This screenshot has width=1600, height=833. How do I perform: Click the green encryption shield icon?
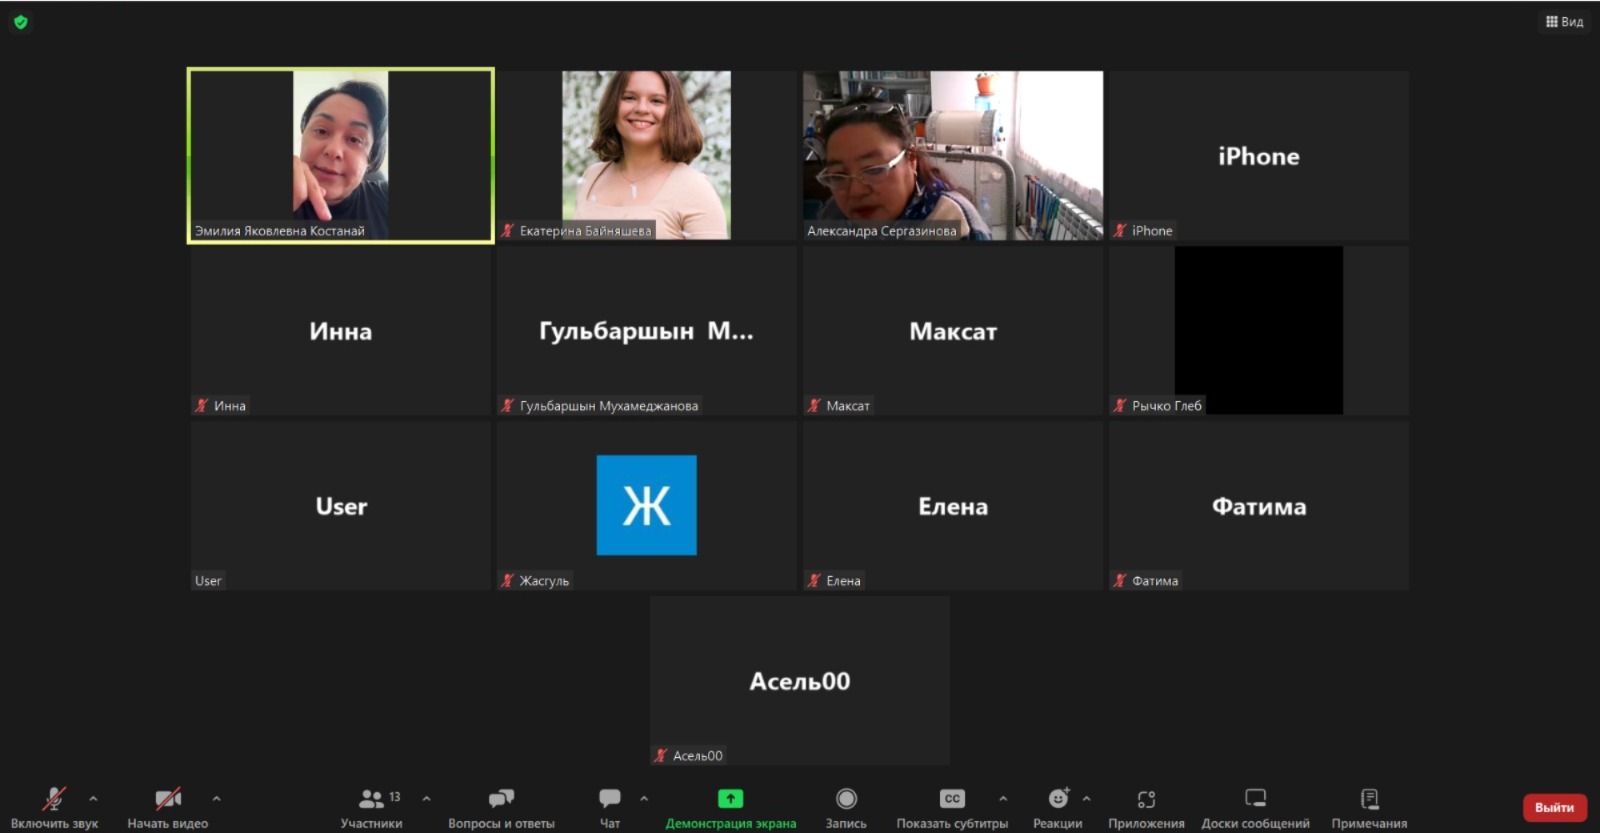click(21, 22)
